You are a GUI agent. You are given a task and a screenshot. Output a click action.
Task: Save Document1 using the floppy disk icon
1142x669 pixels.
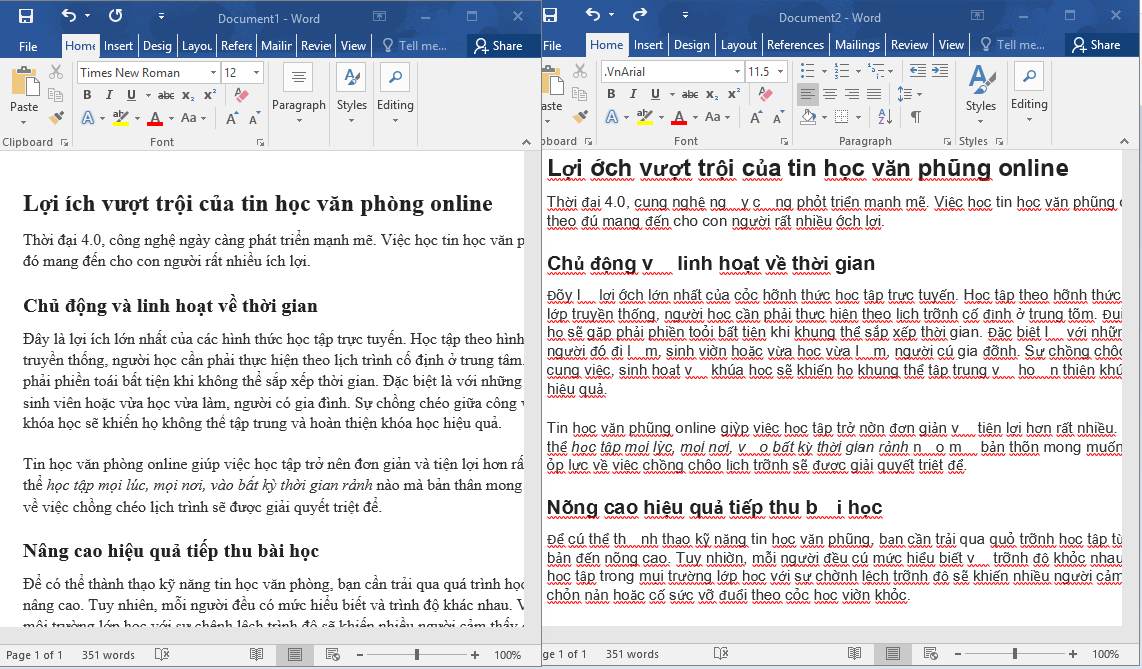[25, 16]
